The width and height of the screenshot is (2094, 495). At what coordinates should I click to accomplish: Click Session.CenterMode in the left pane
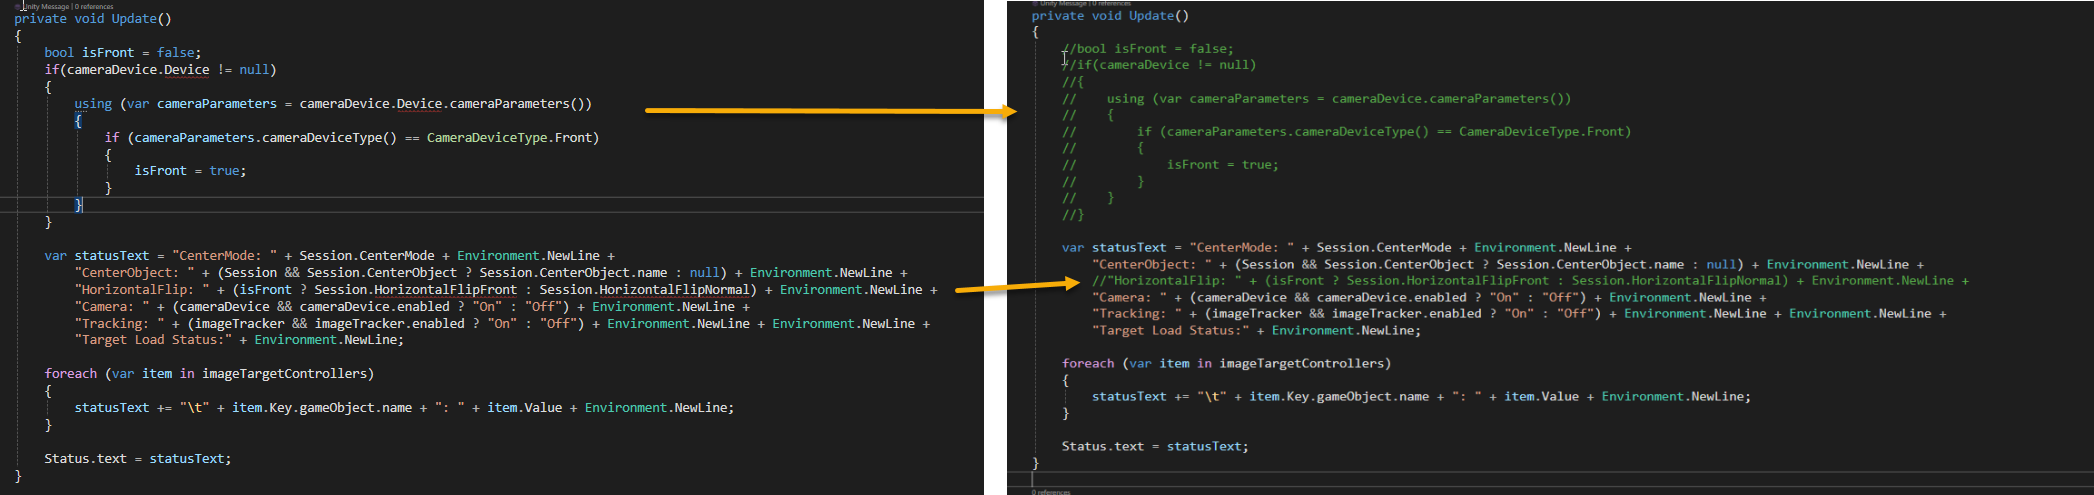pyautogui.click(x=366, y=256)
